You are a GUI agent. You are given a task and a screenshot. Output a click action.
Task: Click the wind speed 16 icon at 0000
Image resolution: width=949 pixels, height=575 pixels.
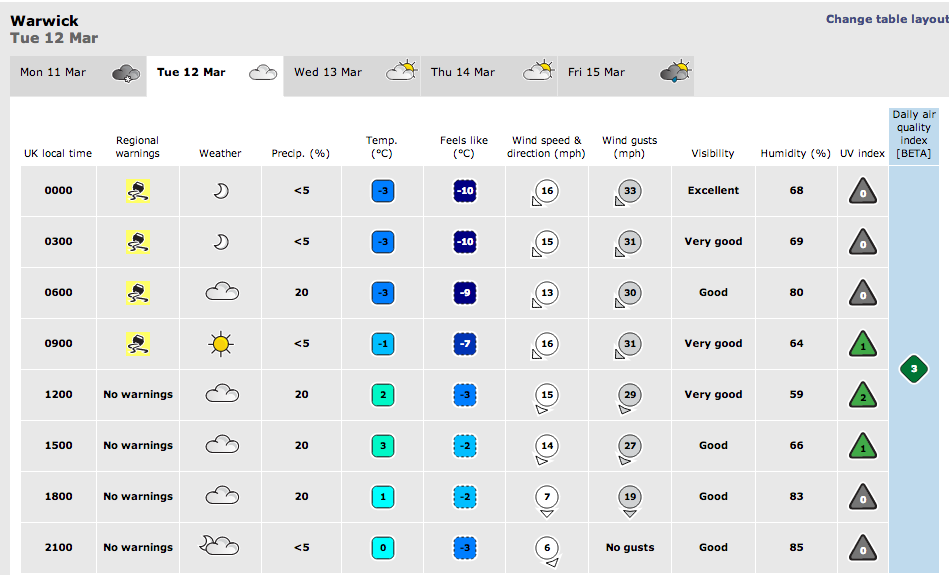tap(545, 192)
